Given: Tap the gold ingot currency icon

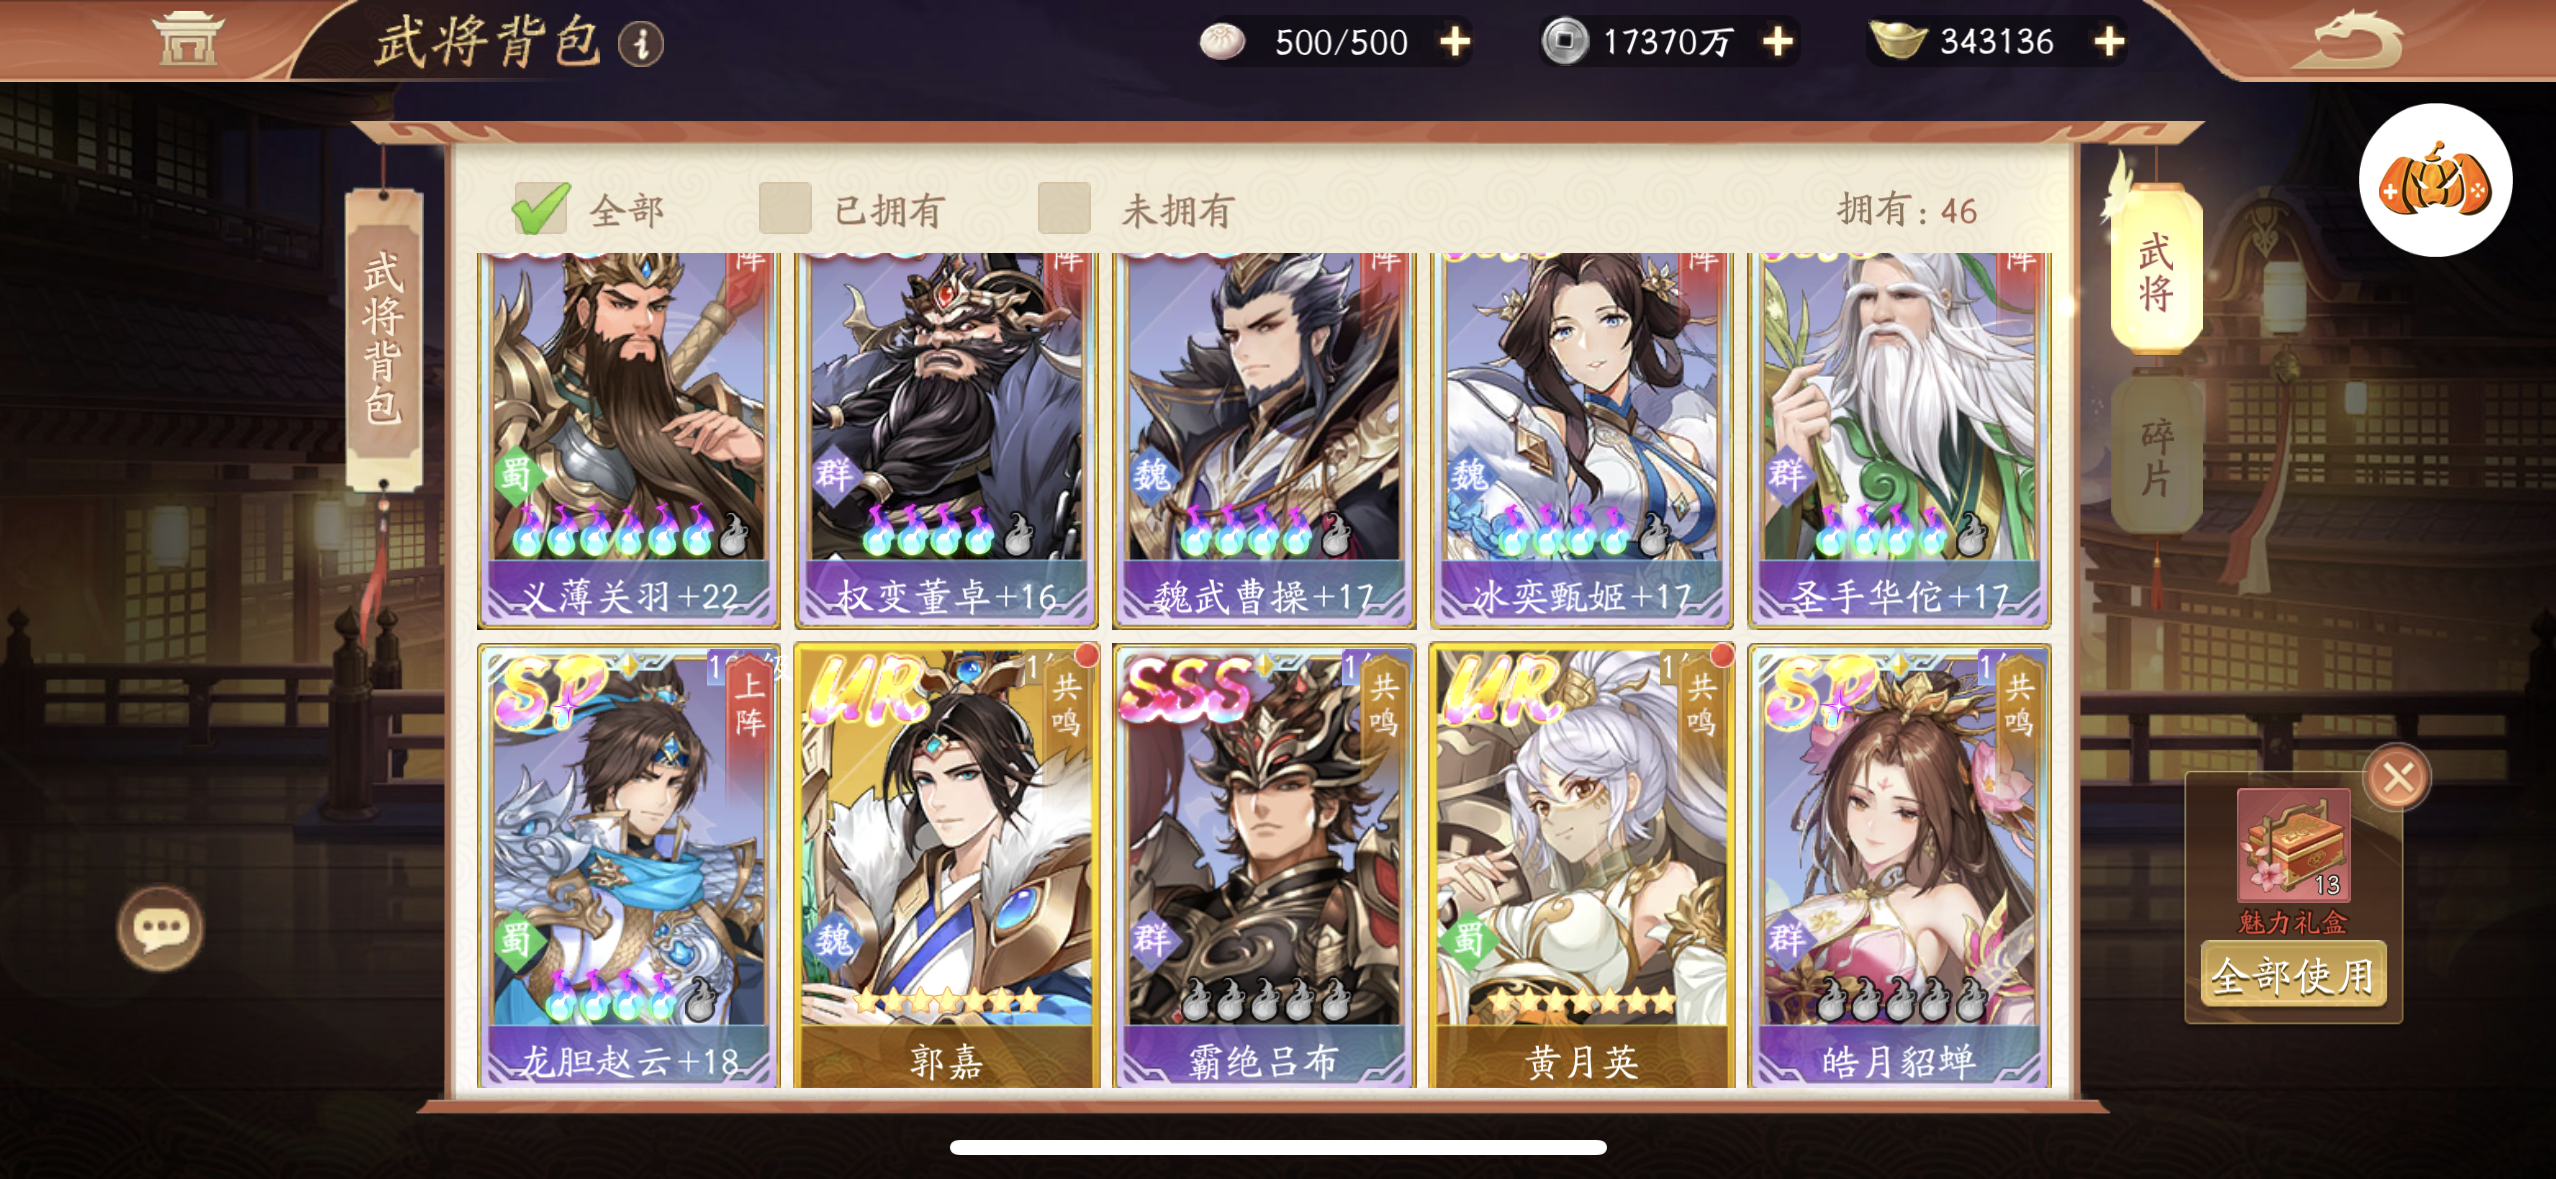Looking at the screenshot, I should coord(1896,41).
